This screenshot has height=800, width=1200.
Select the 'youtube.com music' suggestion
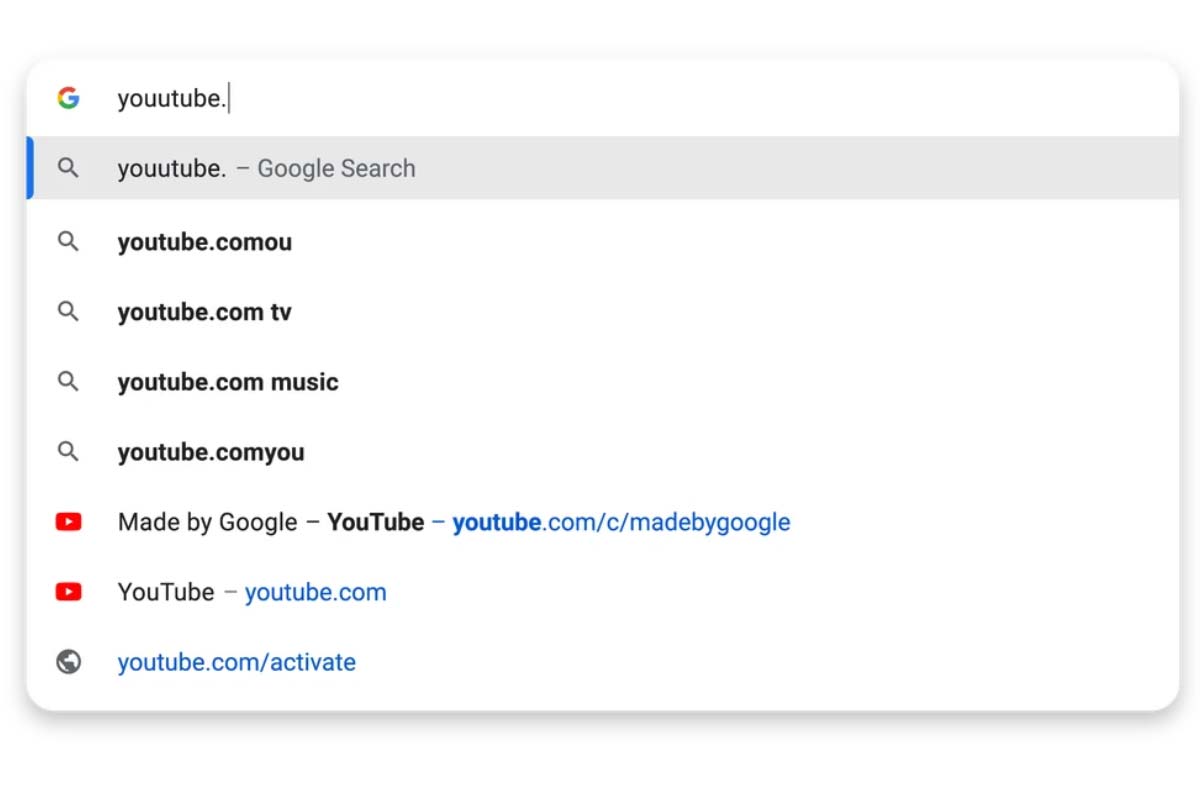tap(603, 382)
